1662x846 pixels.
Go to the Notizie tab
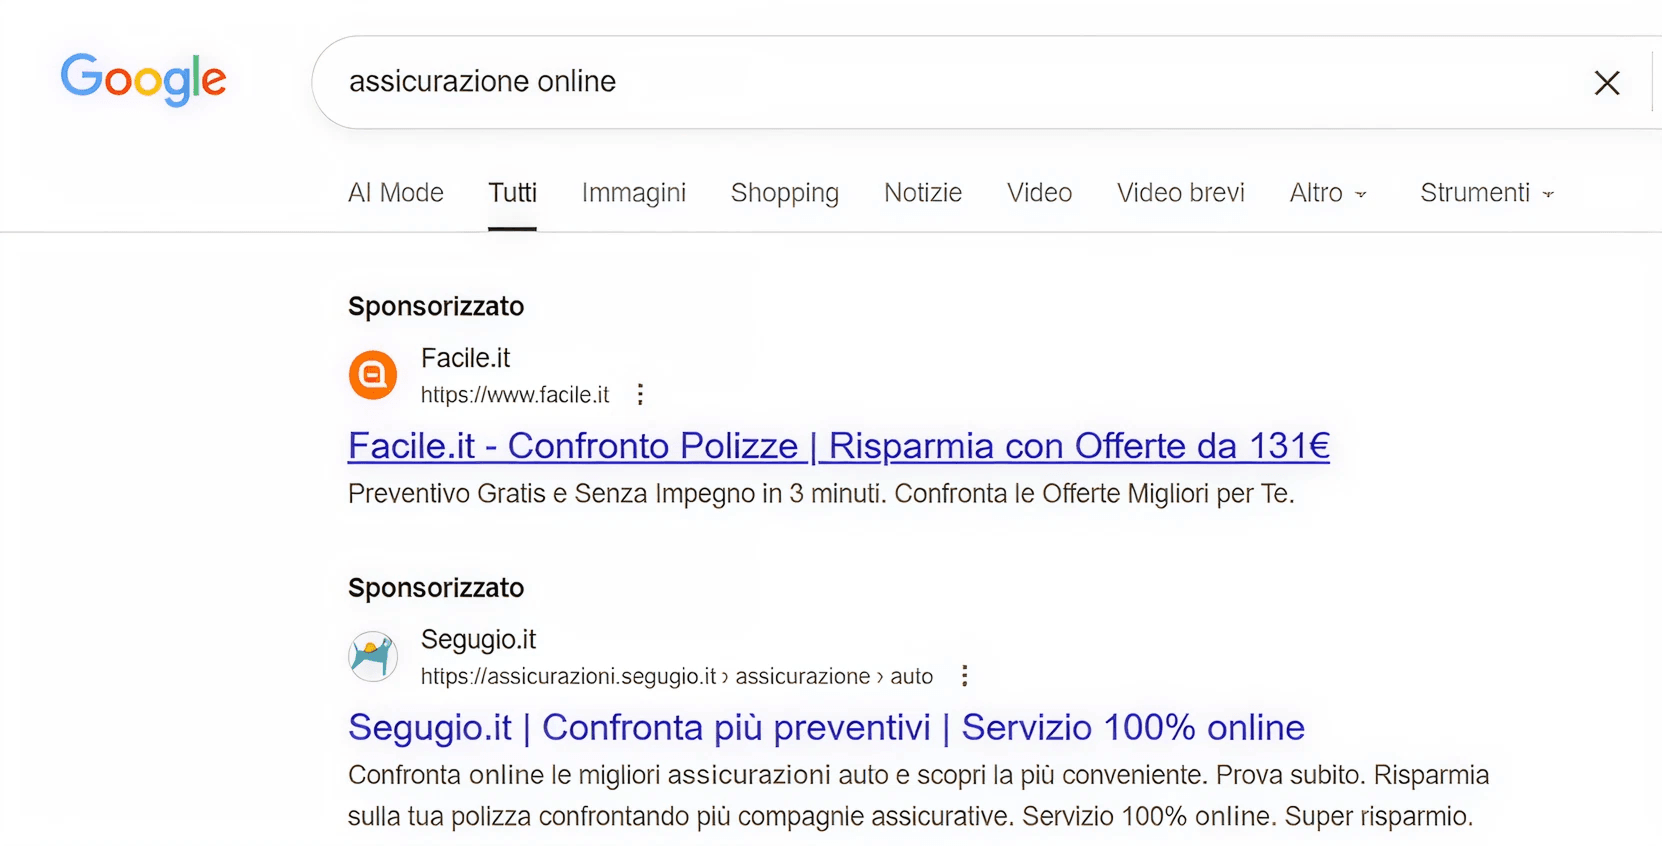click(x=922, y=193)
